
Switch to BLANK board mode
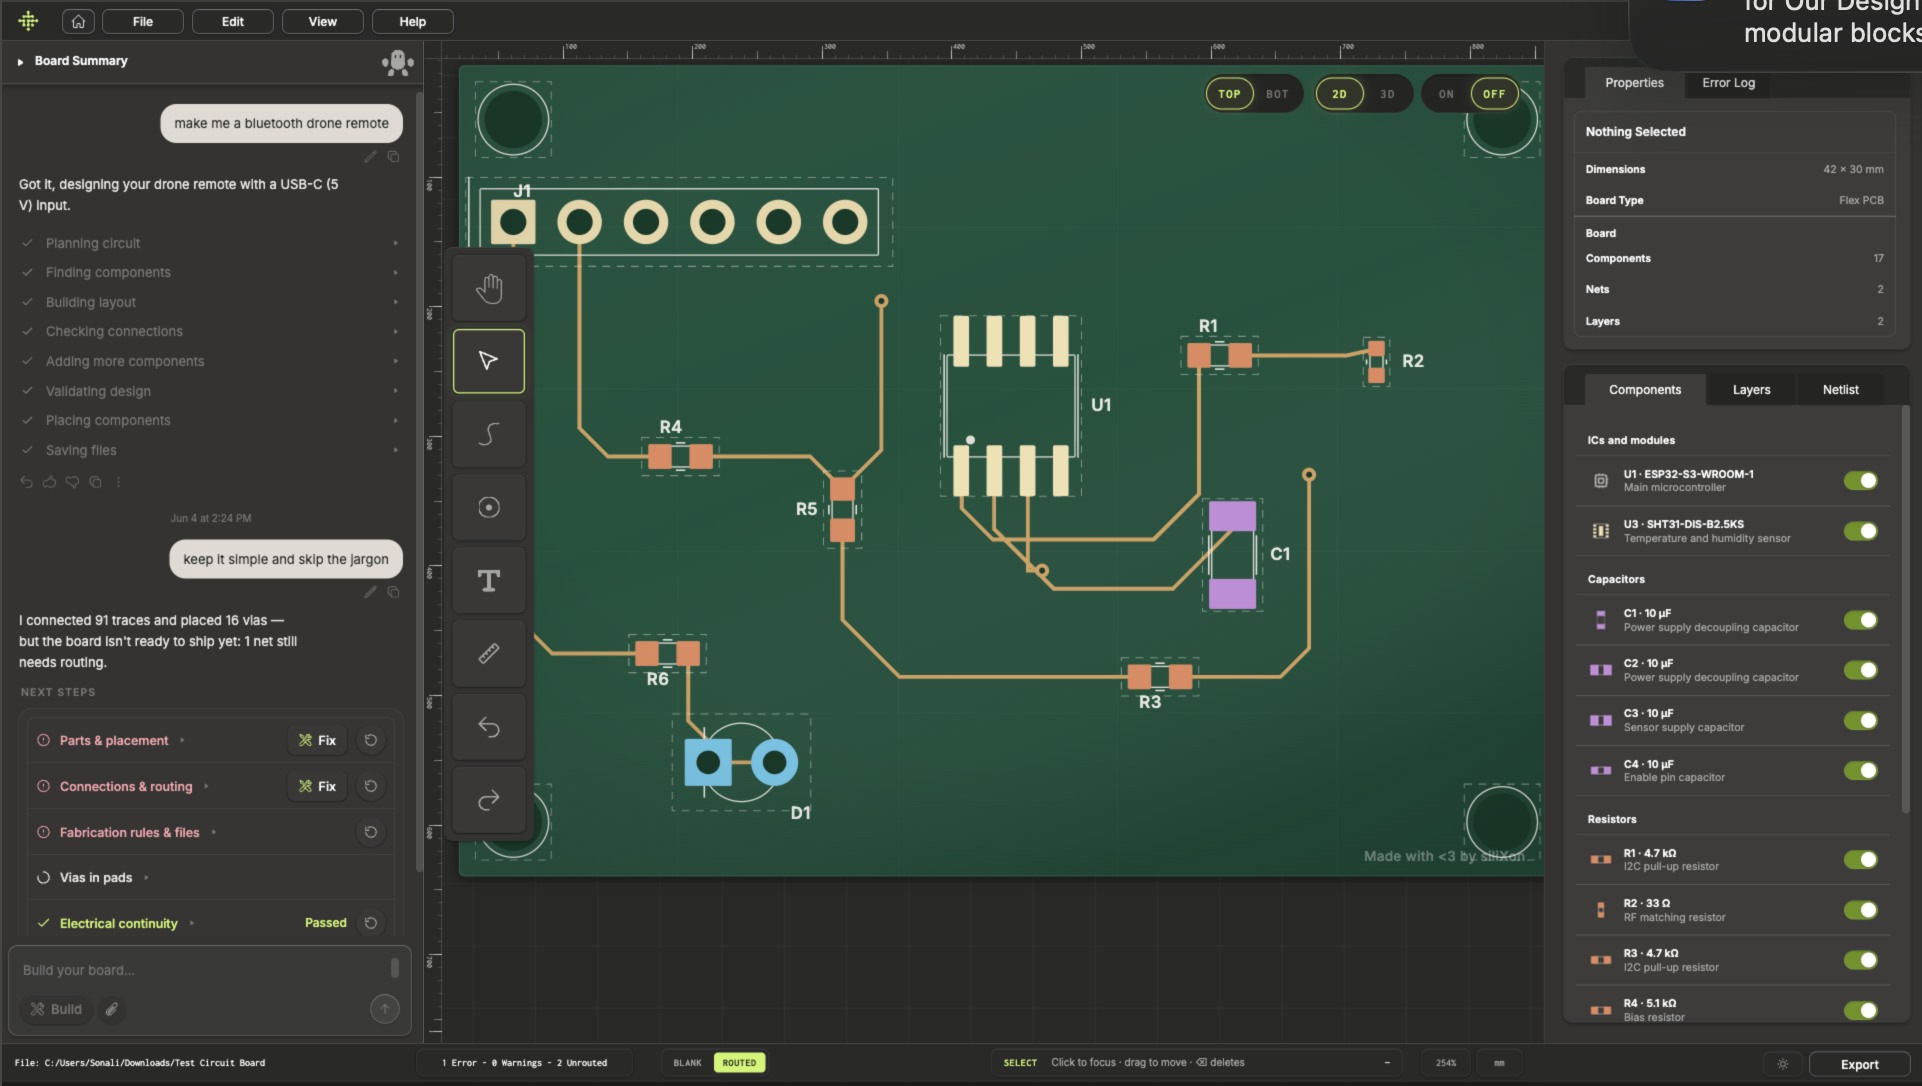pyautogui.click(x=687, y=1063)
